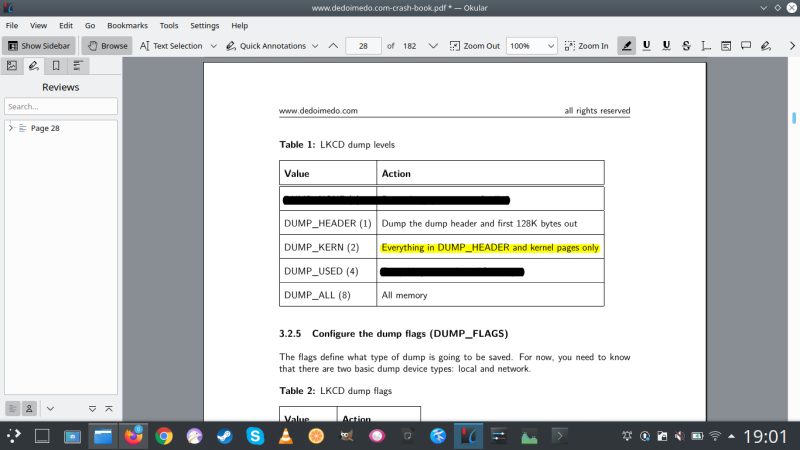800x450 pixels.
Task: Expand the Page 28 tree item
Action: click(11, 128)
